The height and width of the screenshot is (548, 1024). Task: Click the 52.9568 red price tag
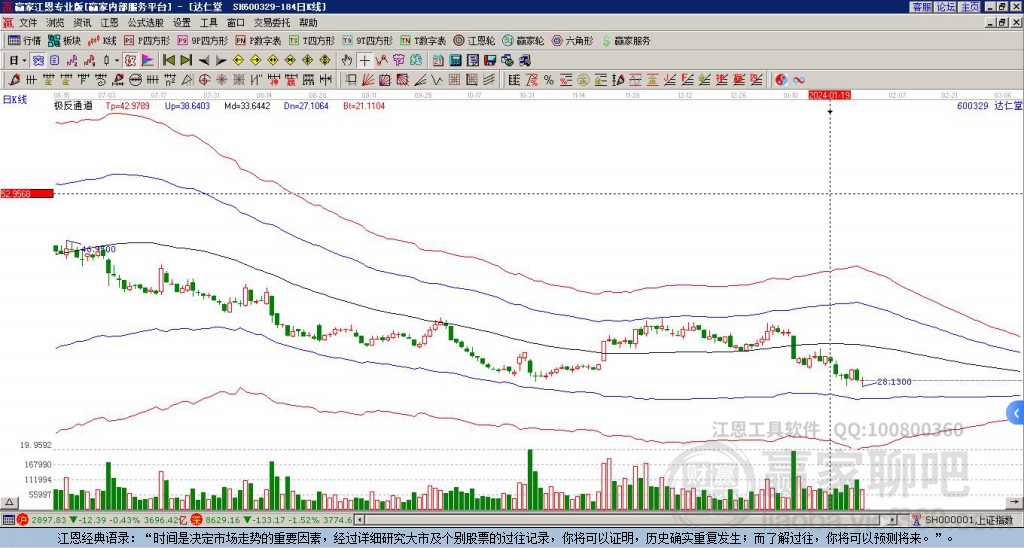[x=27, y=193]
